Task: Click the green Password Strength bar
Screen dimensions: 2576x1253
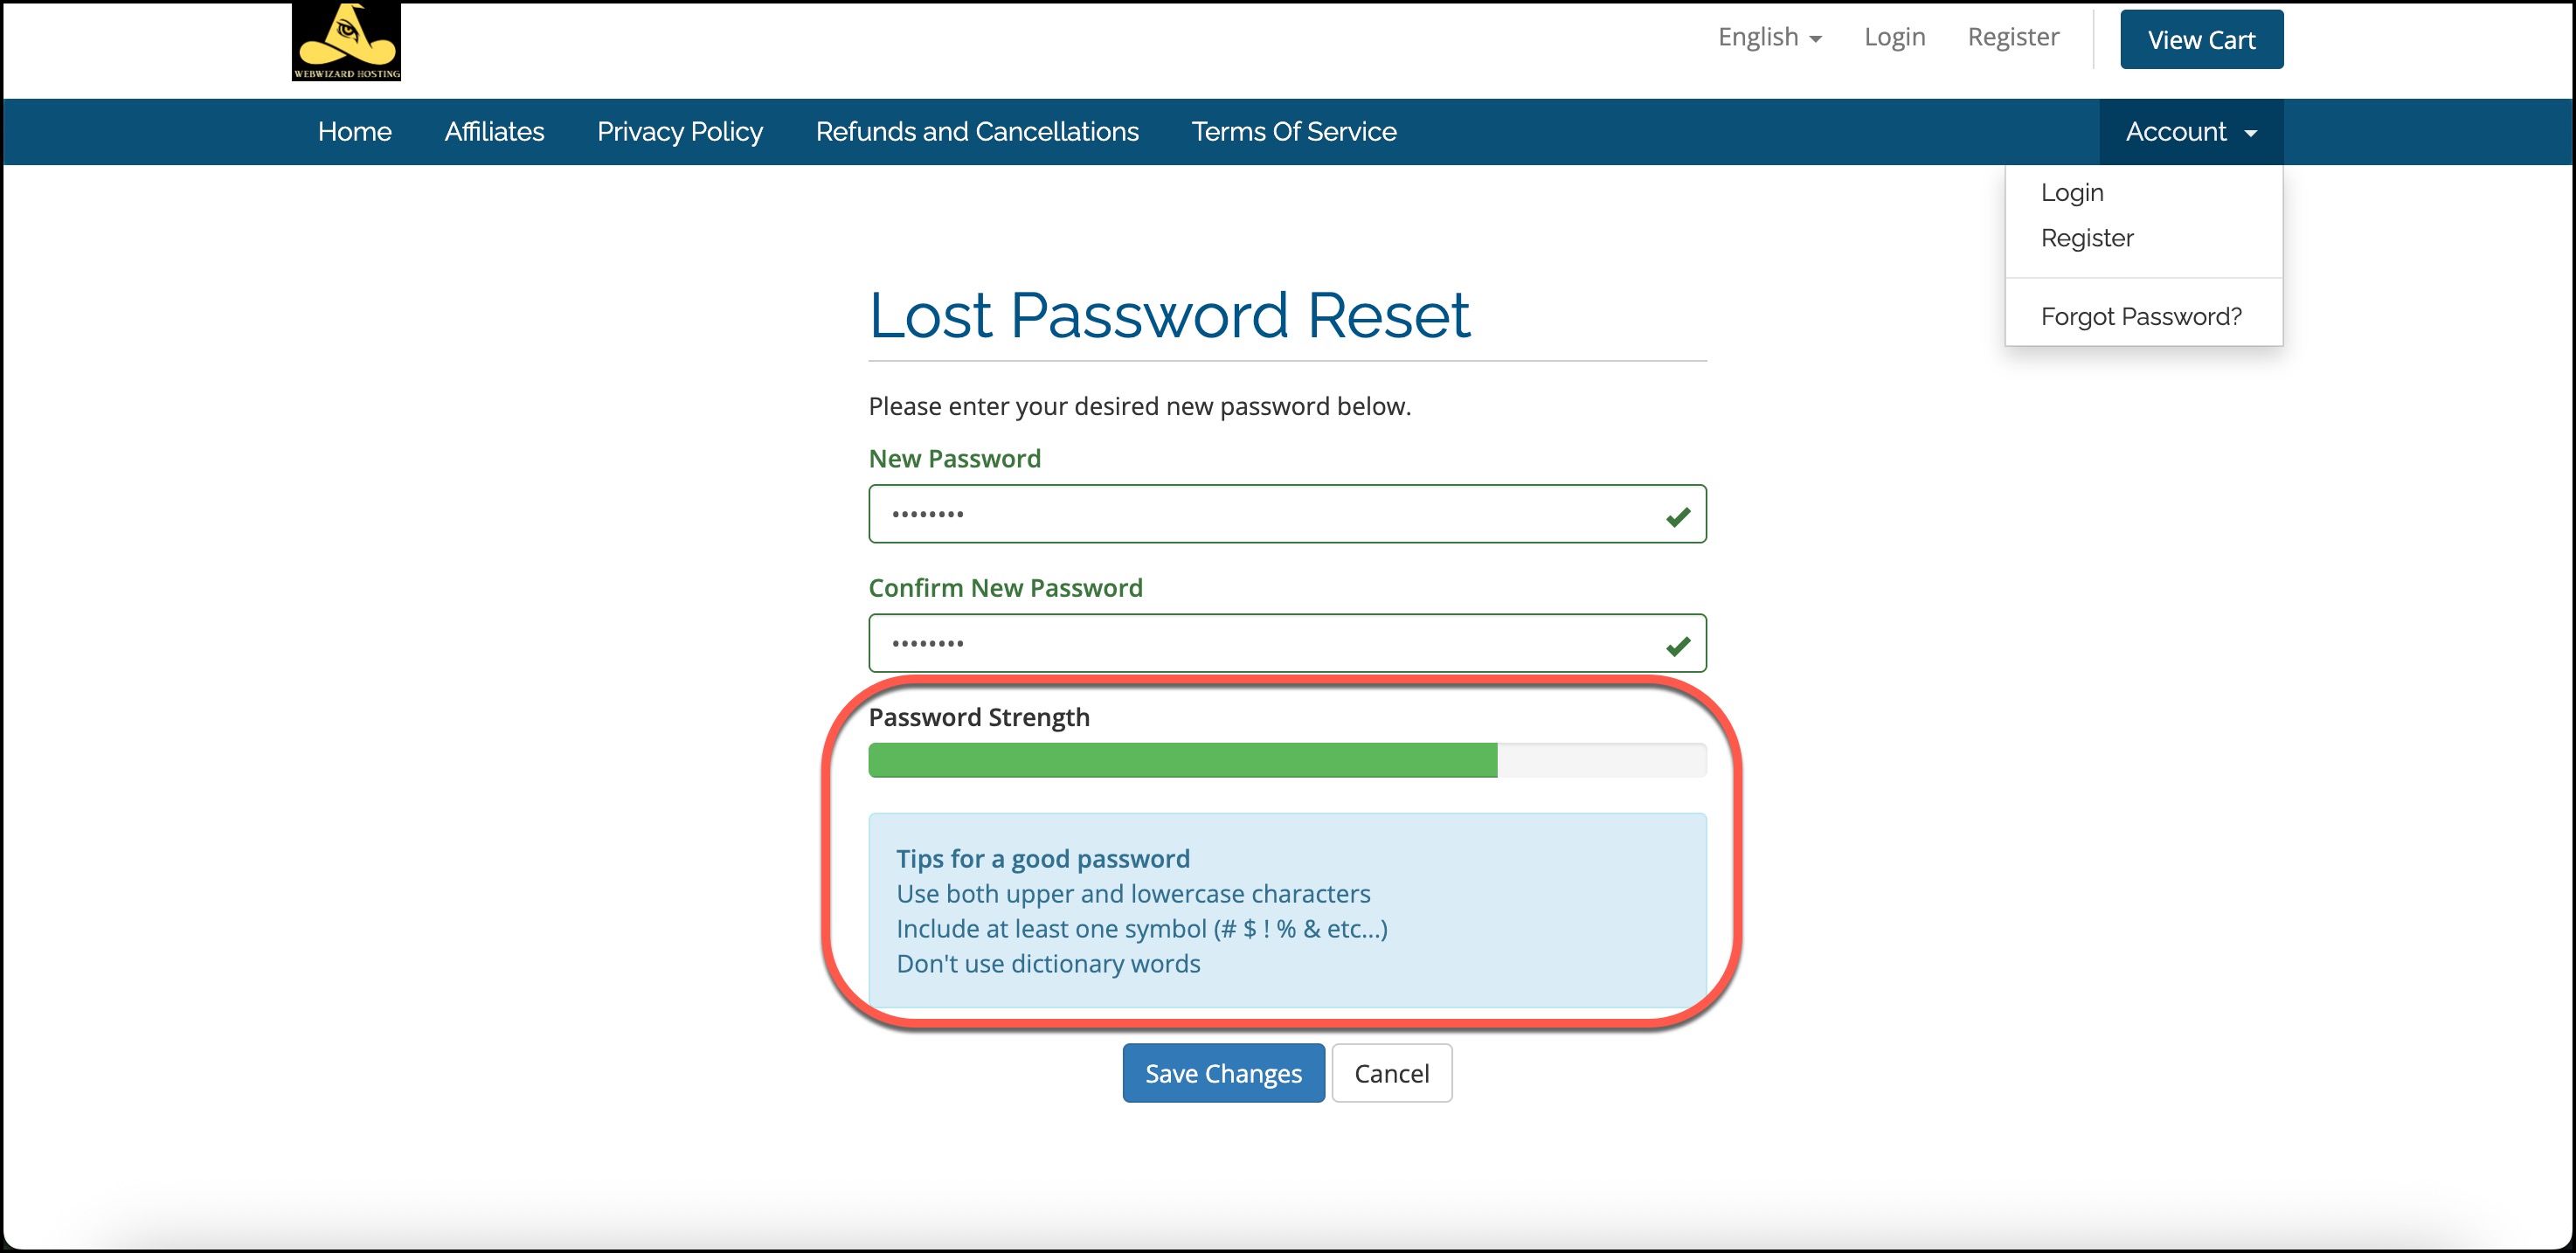Action: [x=1182, y=760]
